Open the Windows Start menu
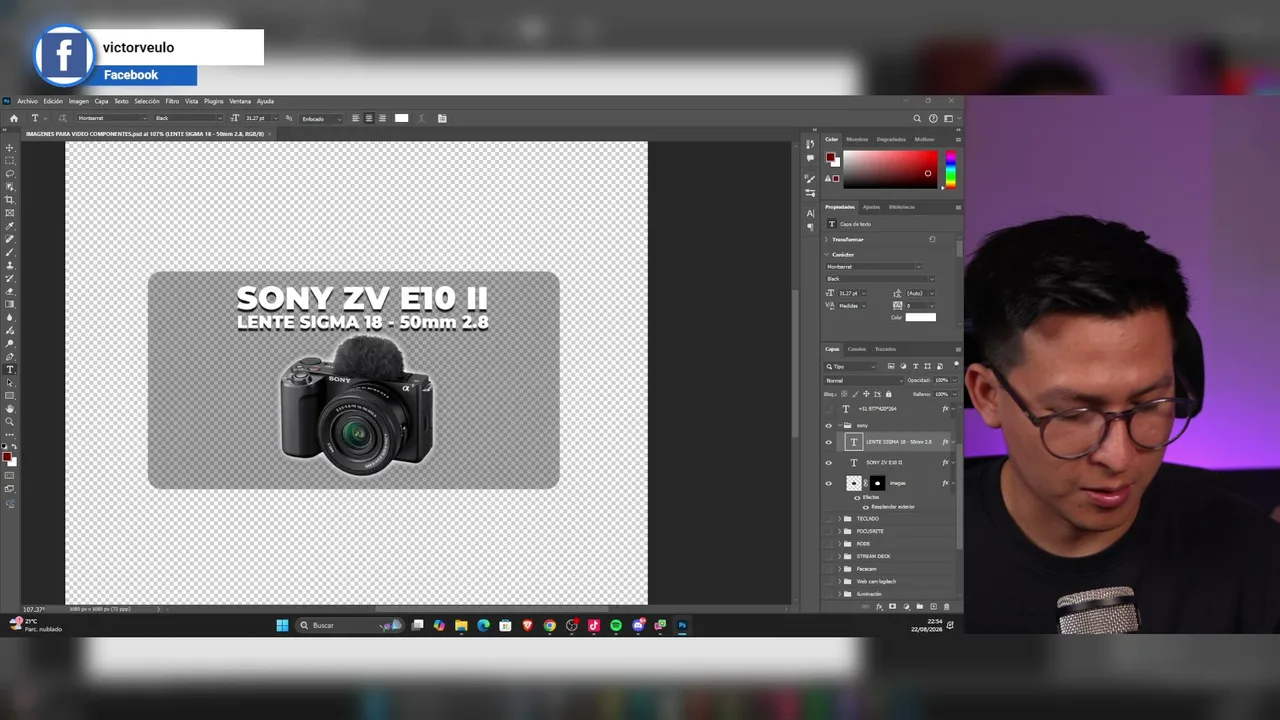The image size is (1280, 720). tap(282, 625)
